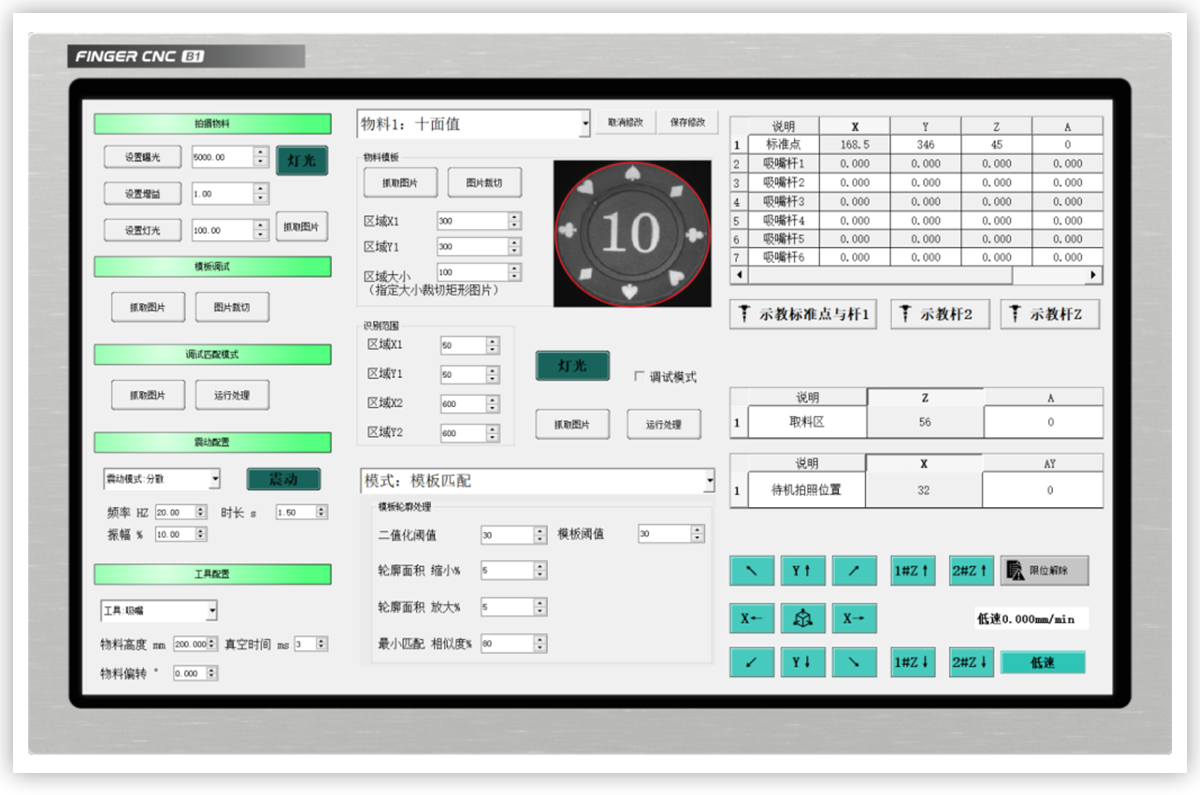
Task: Open the 物料1:十面值 dropdown
Action: pos(585,125)
